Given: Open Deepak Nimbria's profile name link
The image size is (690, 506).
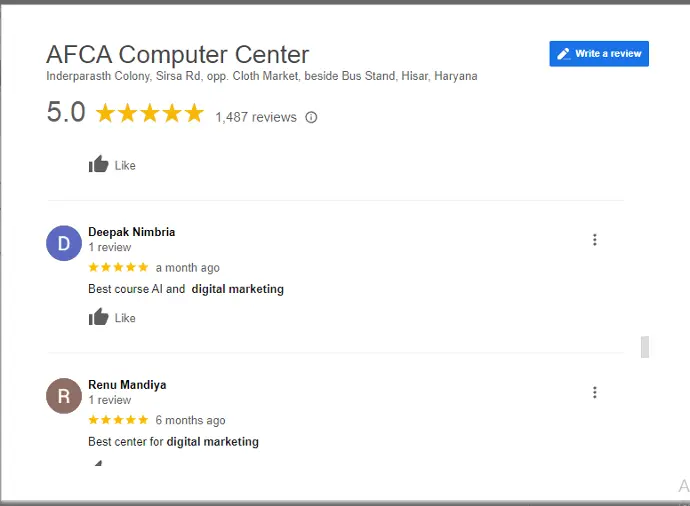Looking at the screenshot, I should coord(132,232).
